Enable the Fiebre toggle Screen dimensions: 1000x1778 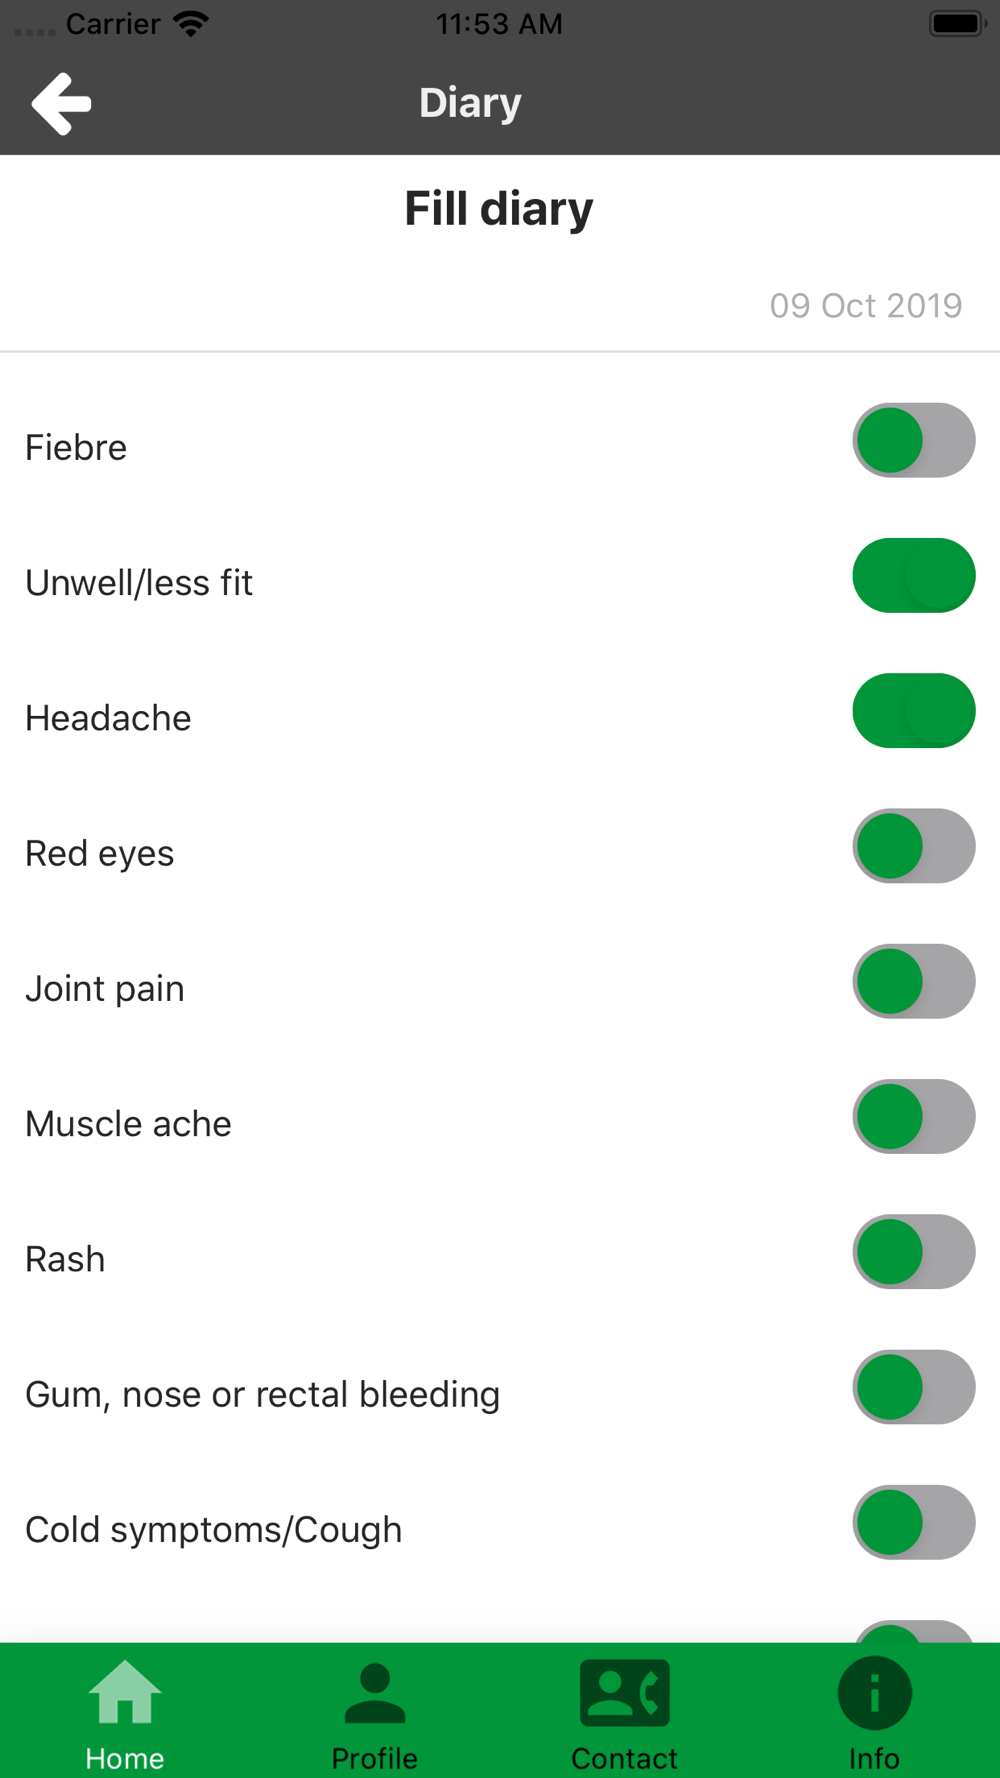click(914, 441)
